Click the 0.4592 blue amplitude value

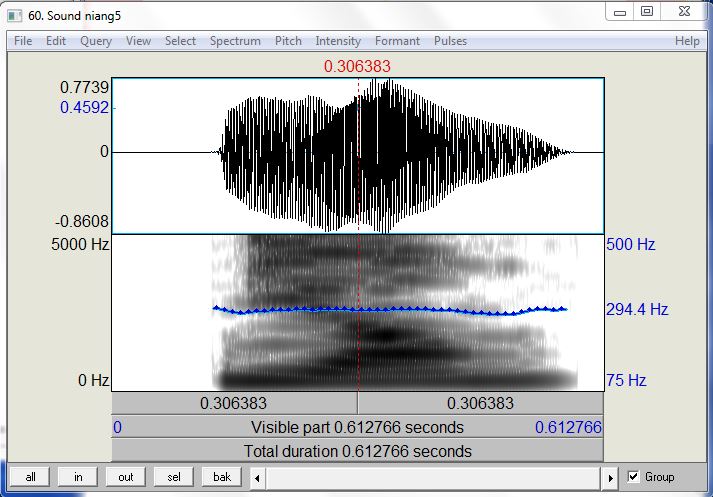pos(85,108)
